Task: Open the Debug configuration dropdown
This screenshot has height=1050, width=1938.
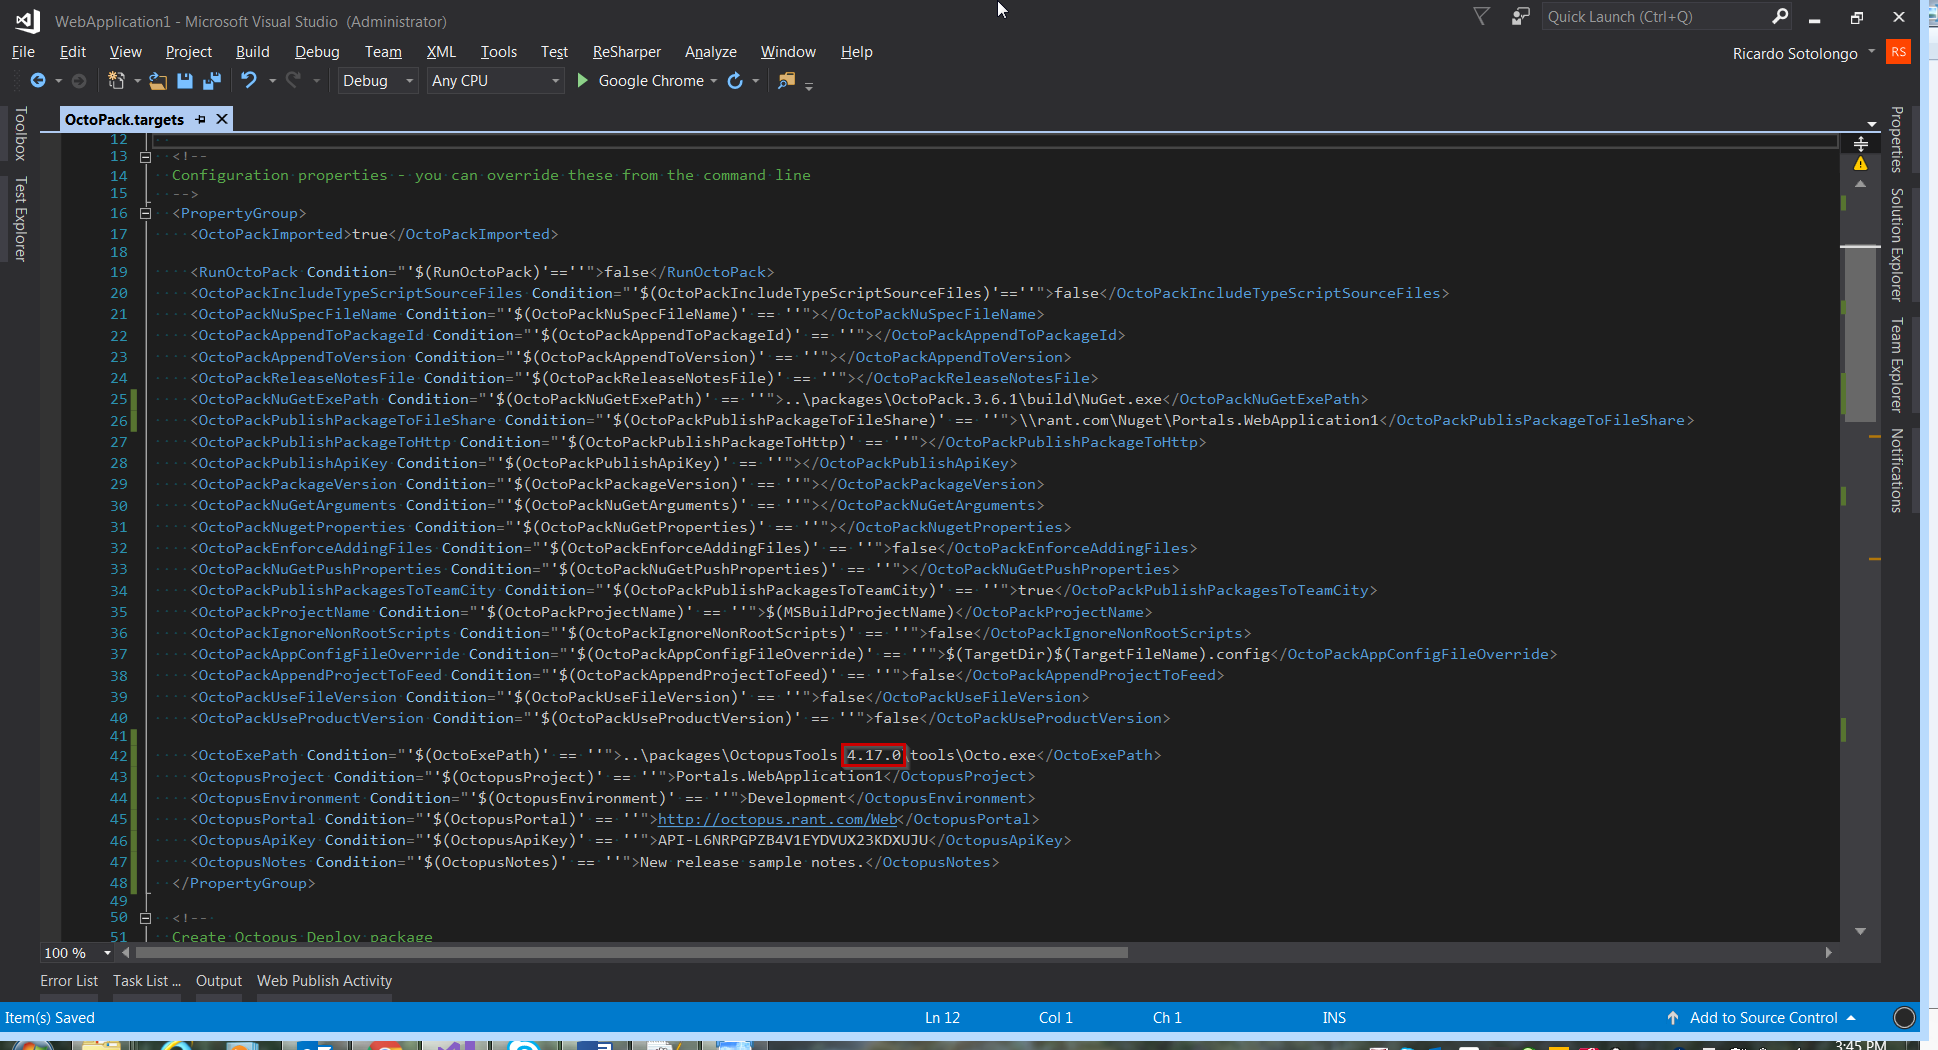Action: [x=378, y=81]
